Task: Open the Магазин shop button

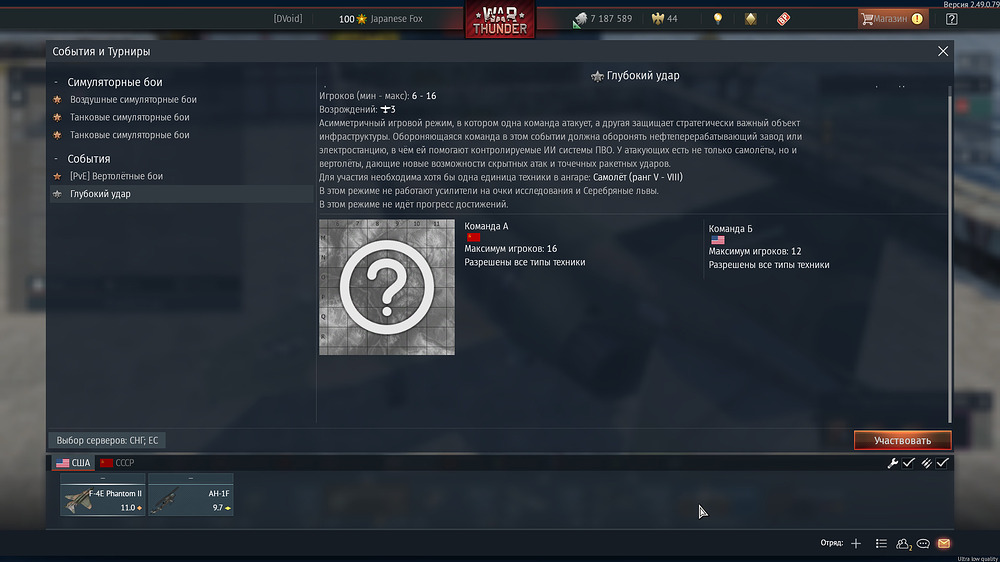Action: point(892,18)
